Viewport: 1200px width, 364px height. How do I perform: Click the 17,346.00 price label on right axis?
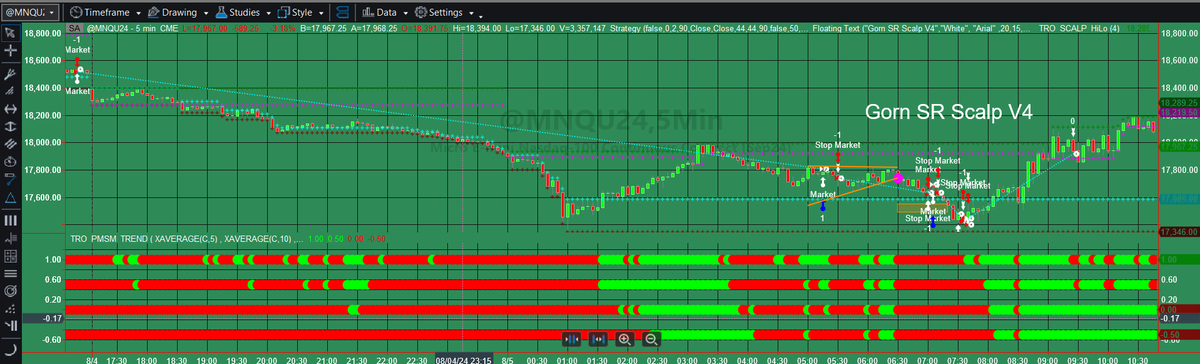tap(1178, 232)
